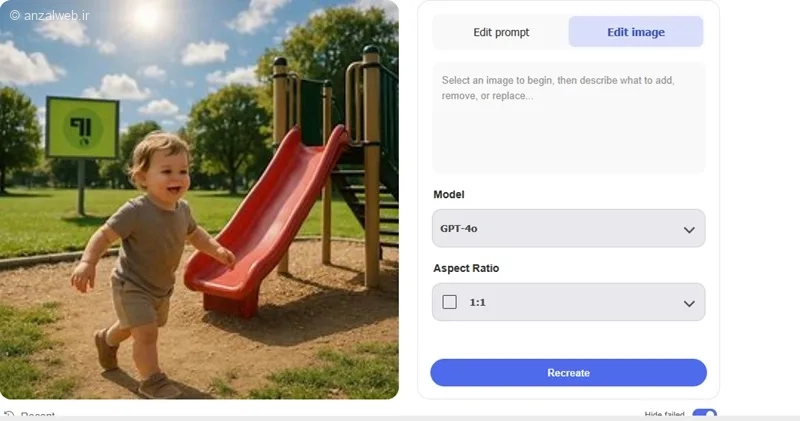Click the Aspect Ratio chevron arrow

689,304
